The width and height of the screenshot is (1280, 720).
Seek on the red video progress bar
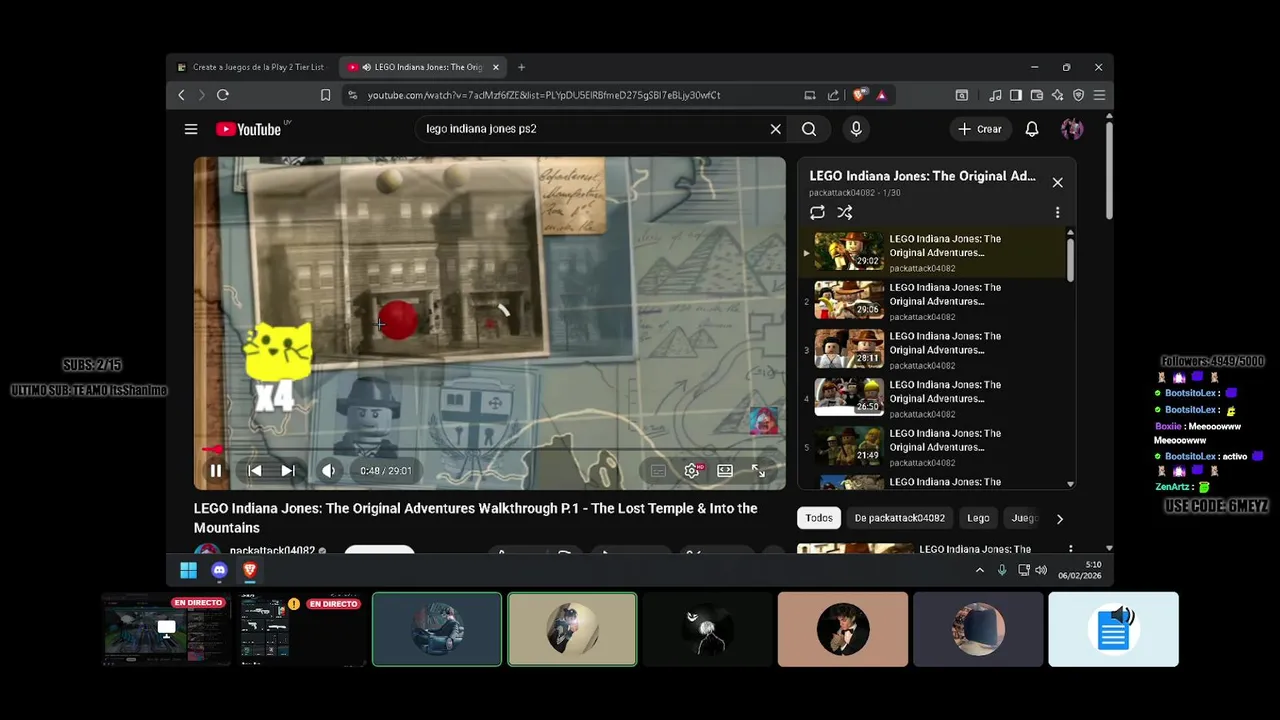[490, 450]
